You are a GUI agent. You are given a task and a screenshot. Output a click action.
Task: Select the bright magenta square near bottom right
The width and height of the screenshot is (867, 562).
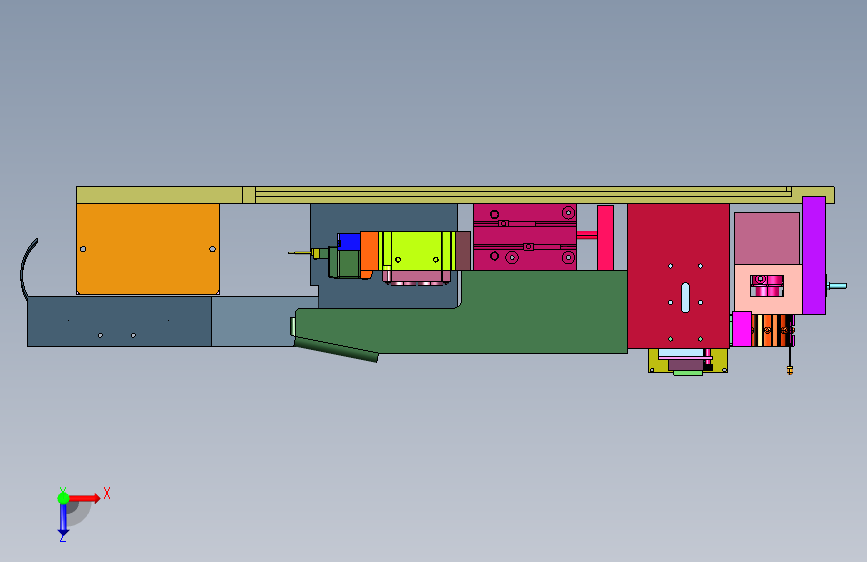741,329
